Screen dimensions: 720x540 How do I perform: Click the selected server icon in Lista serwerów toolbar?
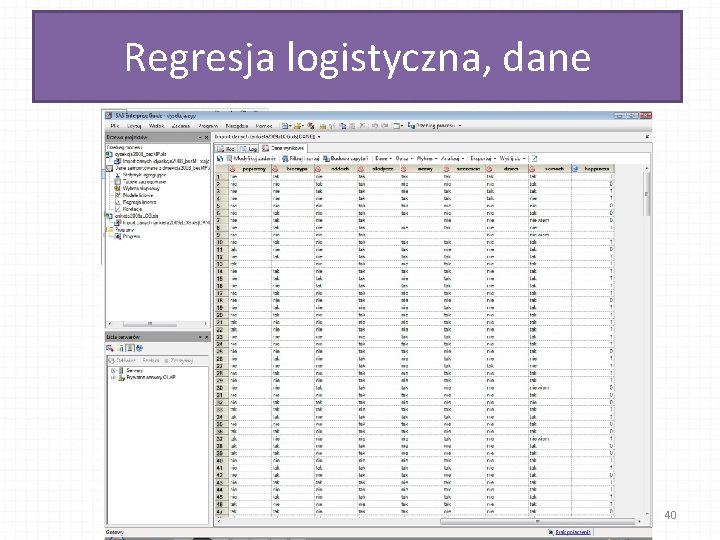(x=130, y=348)
